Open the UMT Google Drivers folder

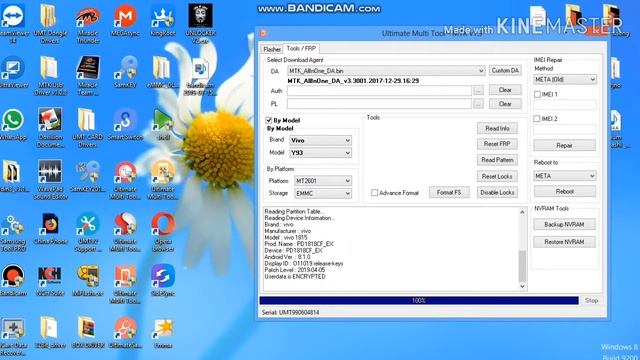[x=50, y=23]
